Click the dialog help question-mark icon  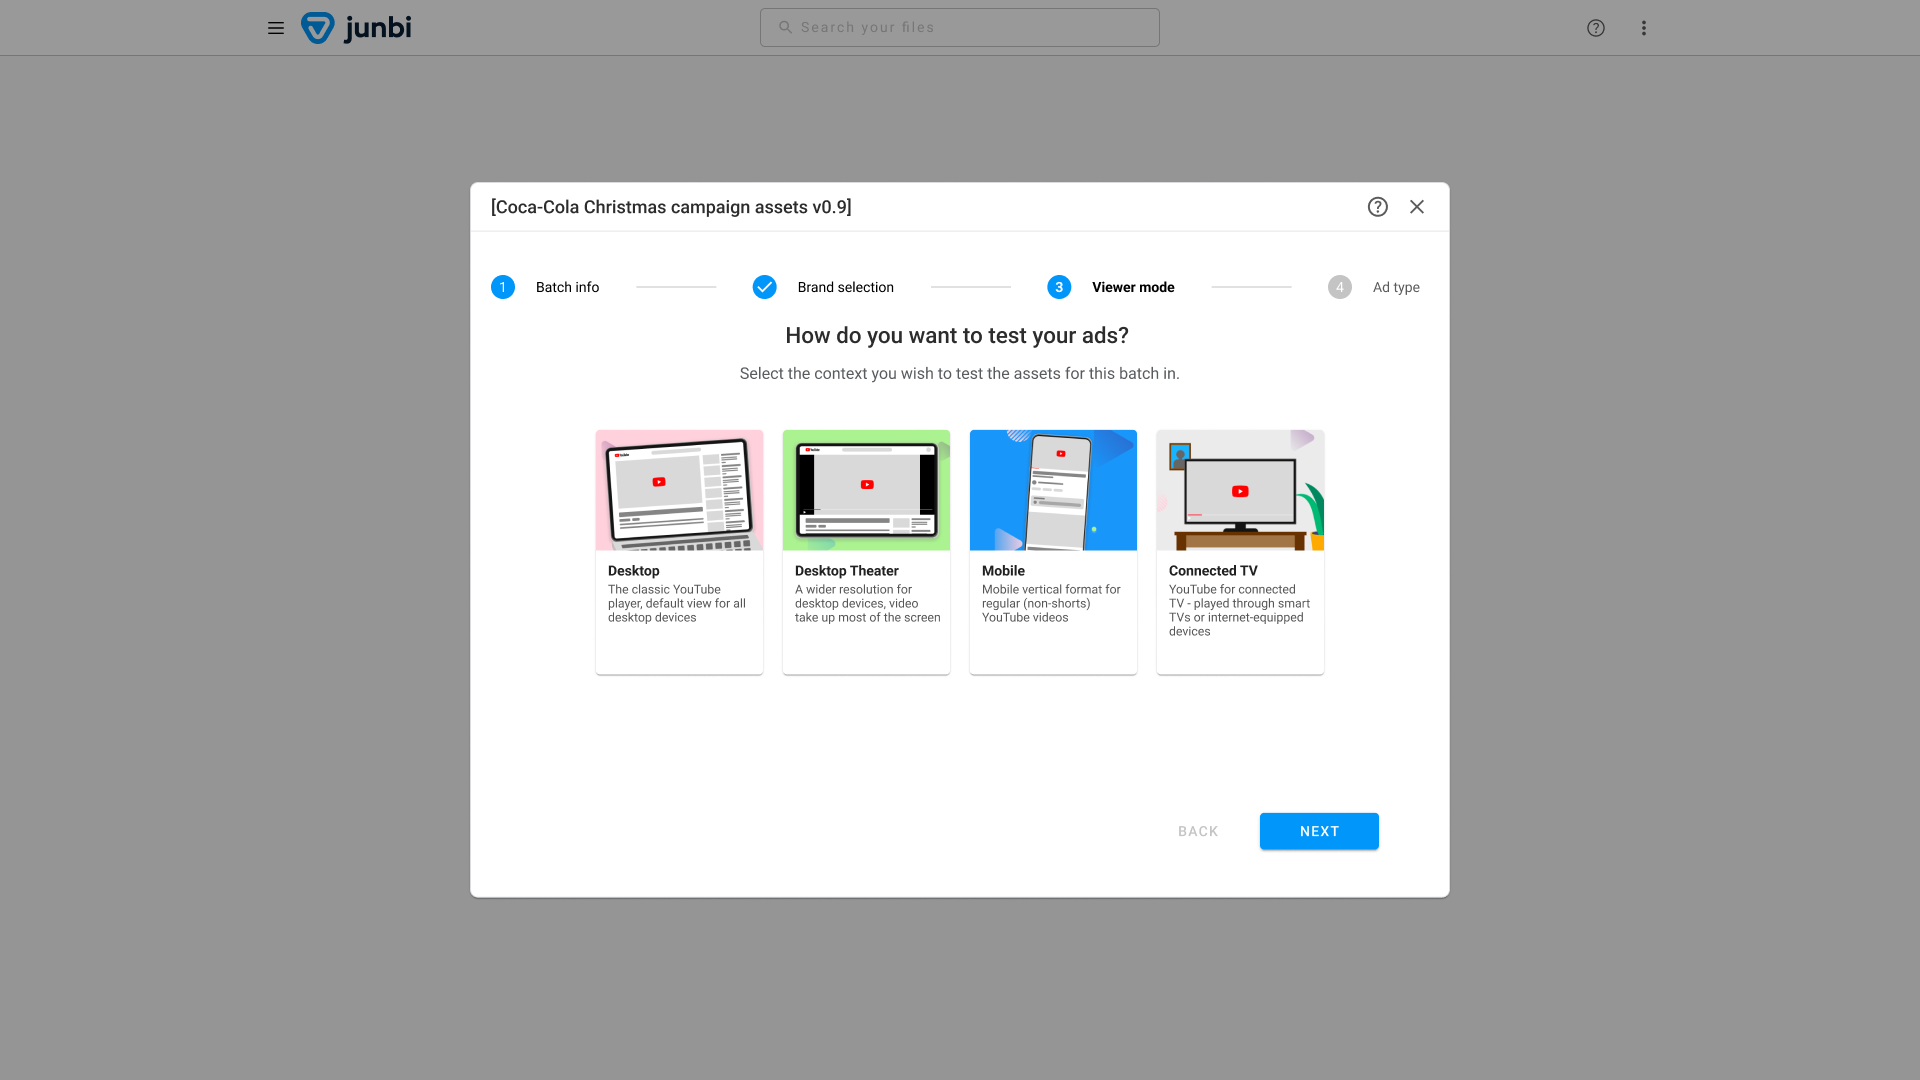(1378, 207)
